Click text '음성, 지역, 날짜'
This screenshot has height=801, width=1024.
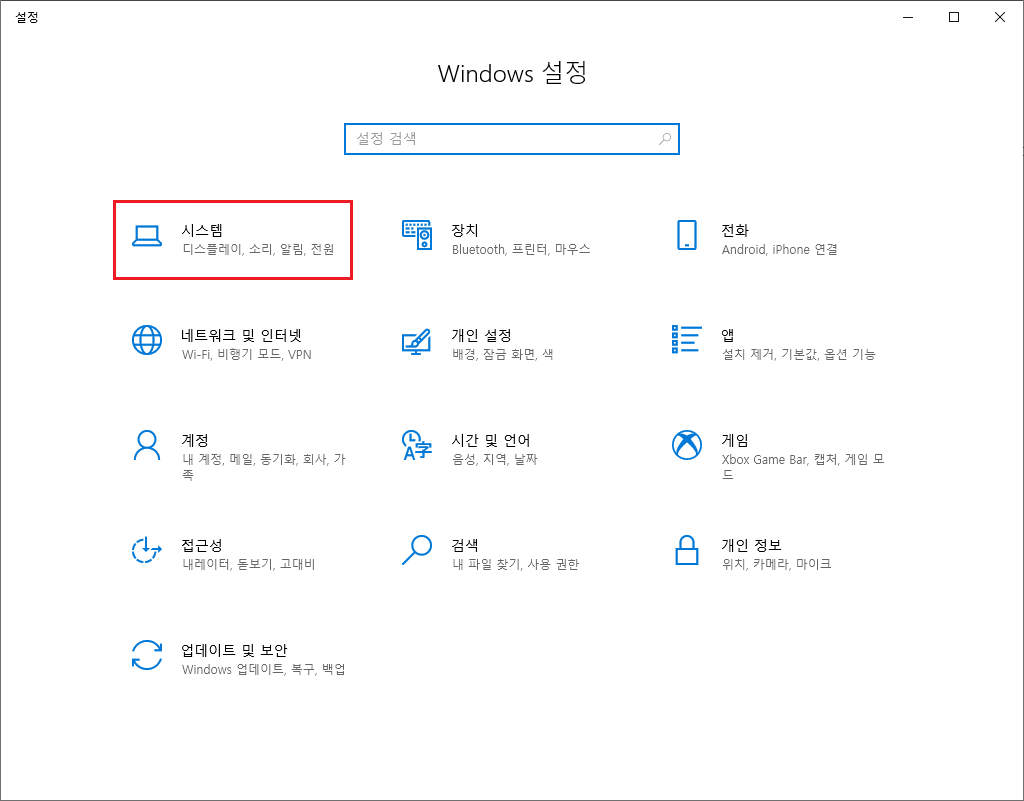tap(494, 460)
